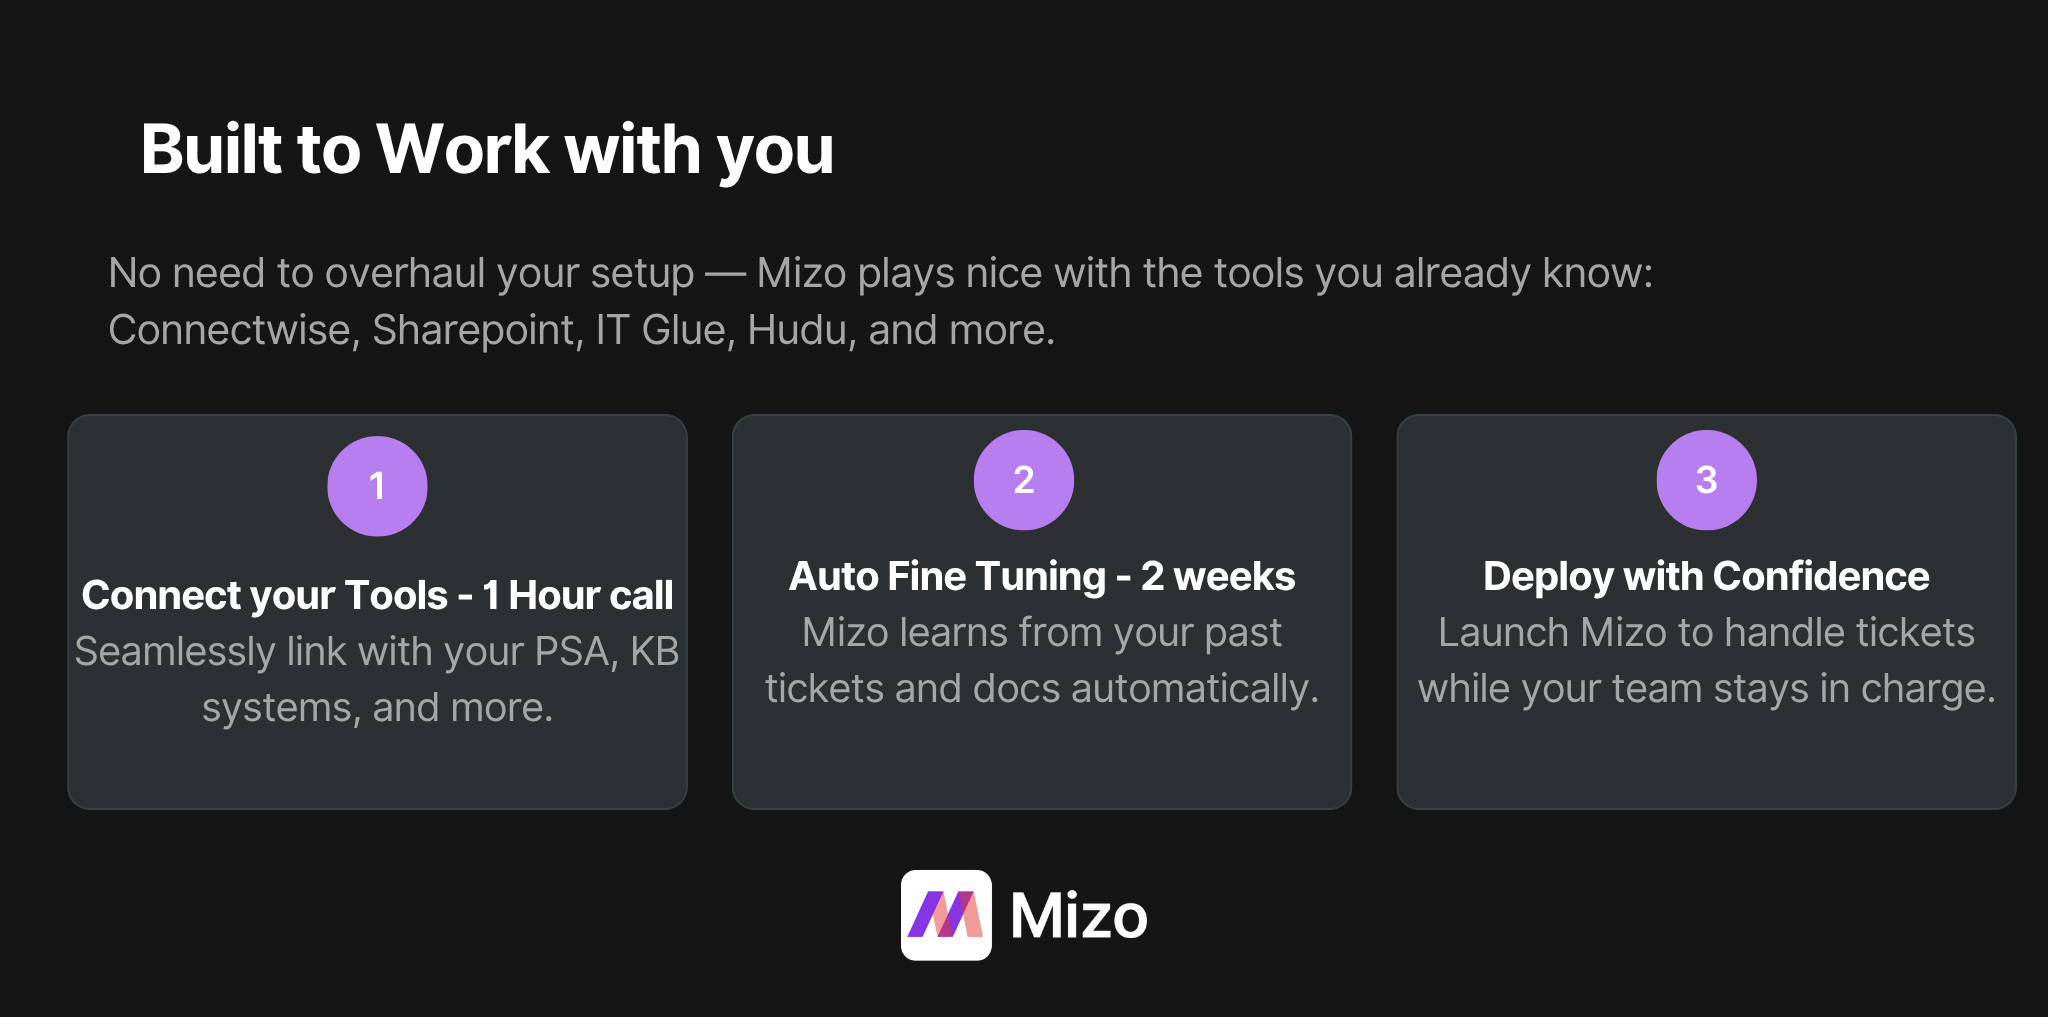Click the purple step 2 circle
Image resolution: width=2048 pixels, height=1017 pixels.
(1023, 480)
